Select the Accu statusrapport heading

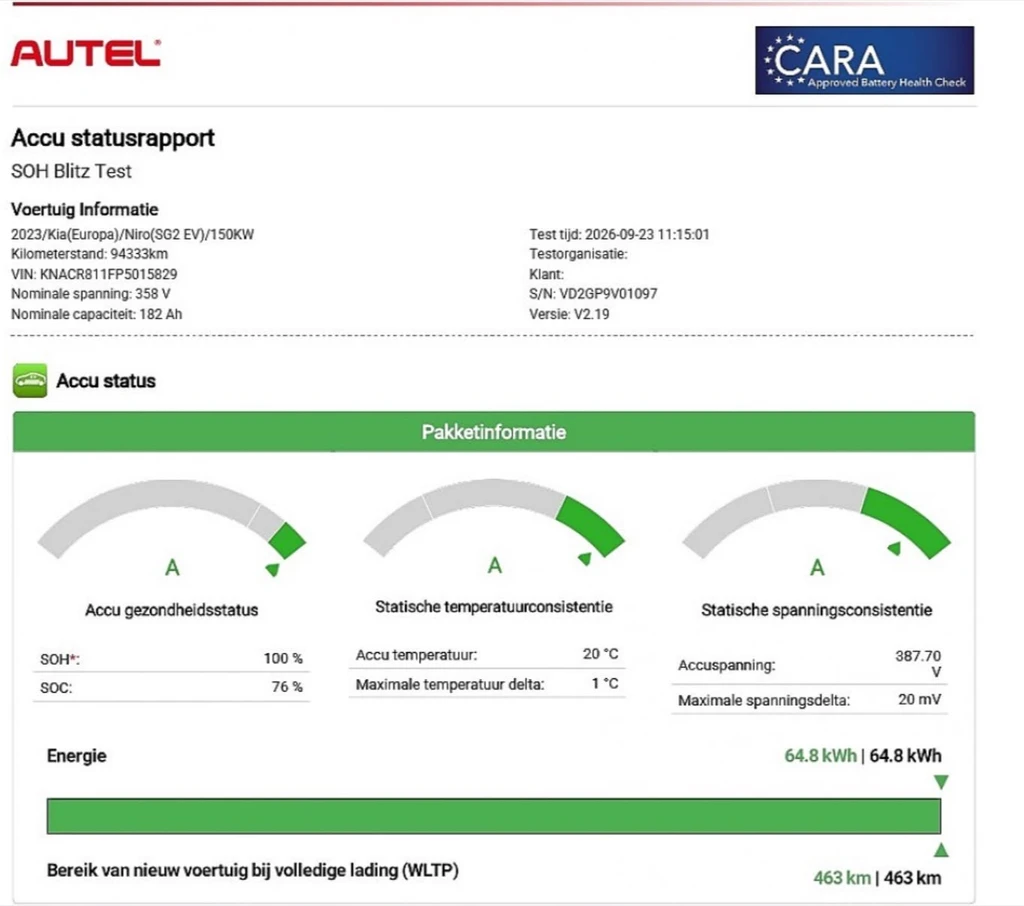pyautogui.click(x=112, y=138)
